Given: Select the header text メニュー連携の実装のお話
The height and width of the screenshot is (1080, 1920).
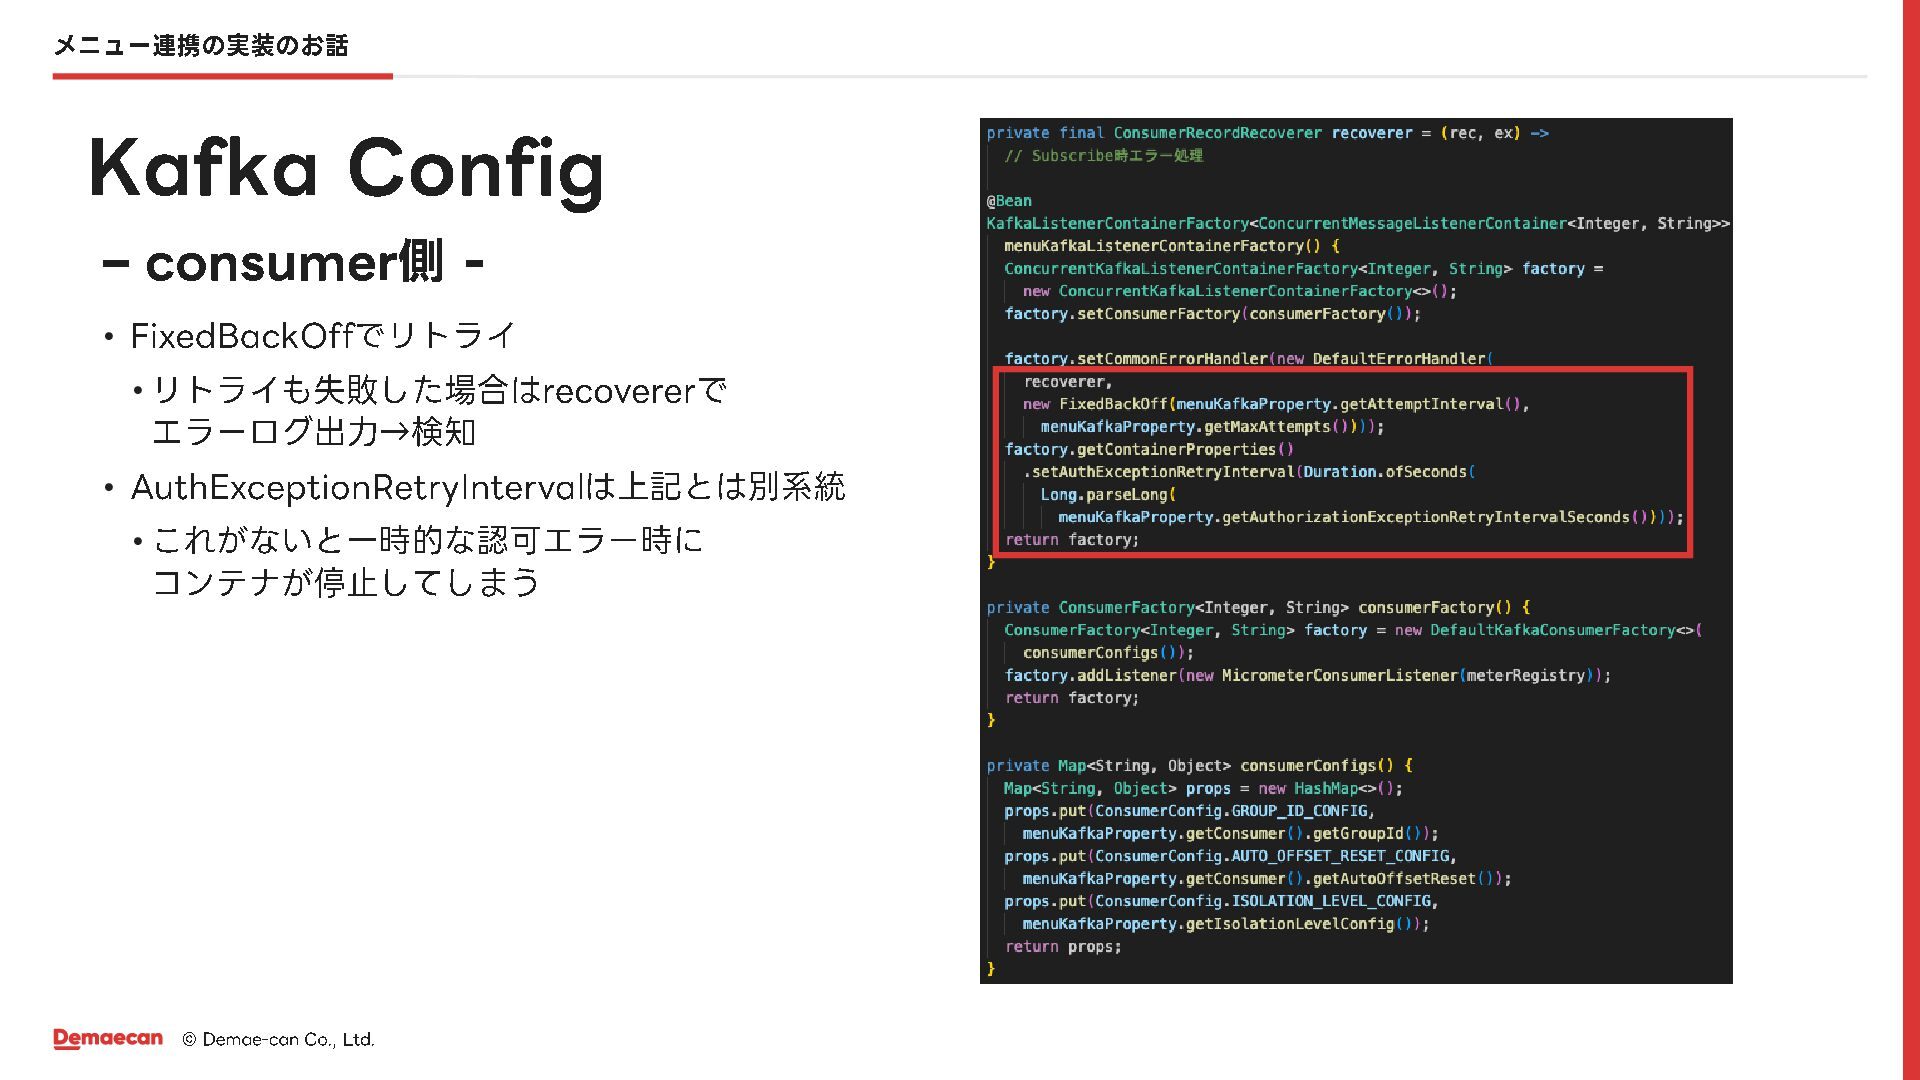Looking at the screenshot, I should coord(201,45).
